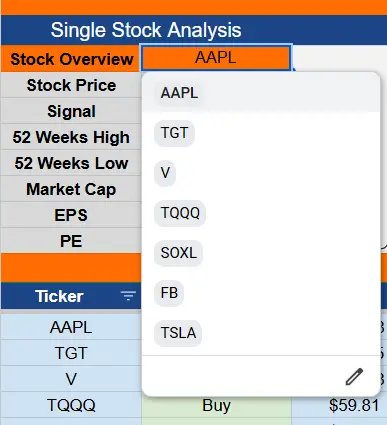Select the Single Stock Analysis title

coord(146,30)
